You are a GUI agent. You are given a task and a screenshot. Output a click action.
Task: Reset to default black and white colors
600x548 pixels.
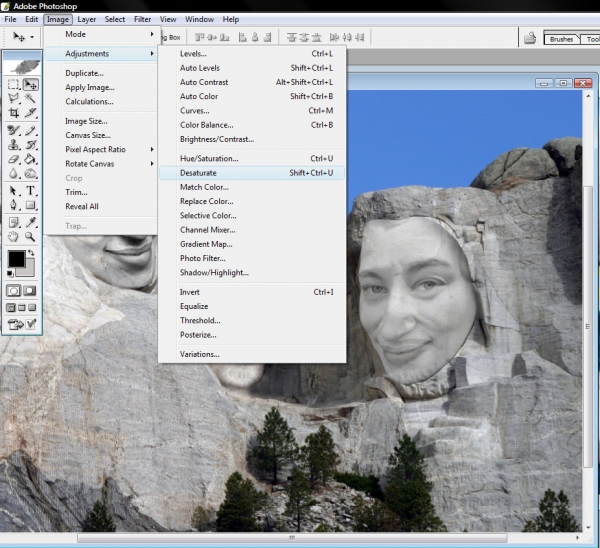coord(10,273)
